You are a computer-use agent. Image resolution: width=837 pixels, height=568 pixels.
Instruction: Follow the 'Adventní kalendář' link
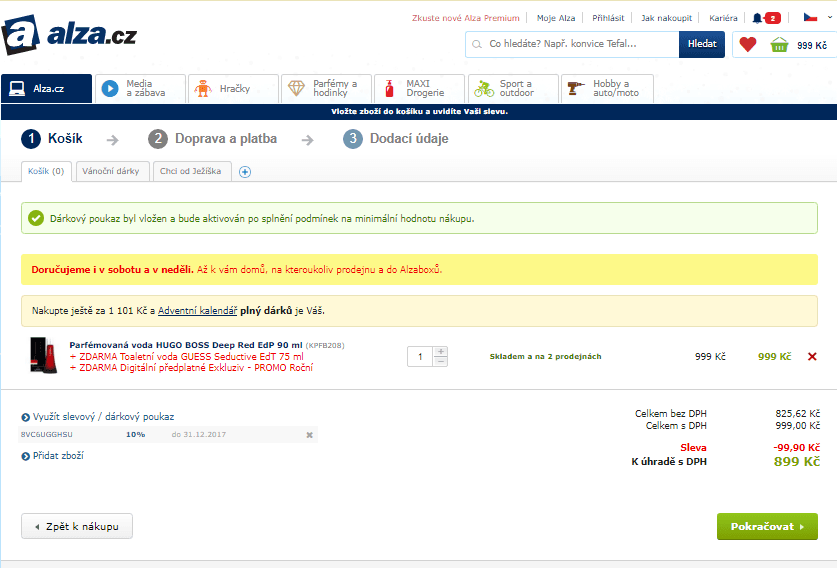[x=197, y=310]
